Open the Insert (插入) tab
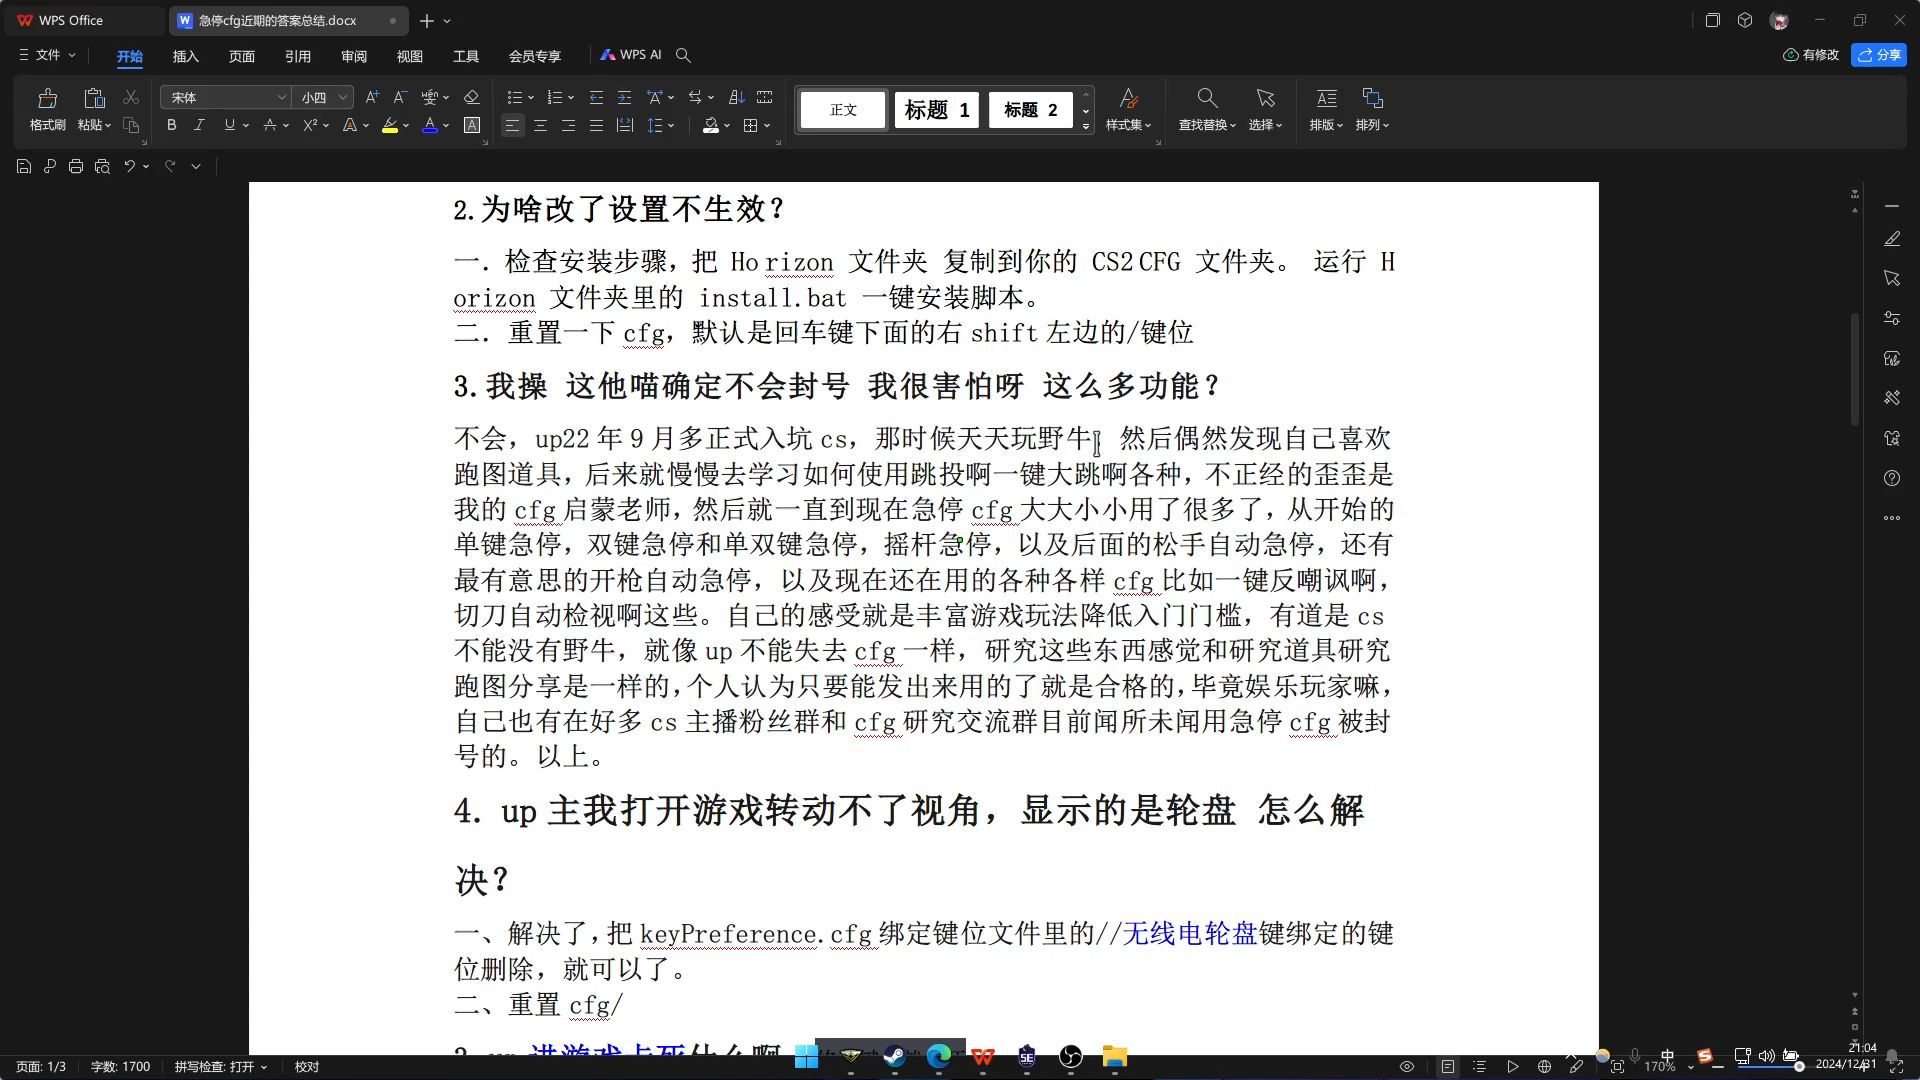 point(186,56)
